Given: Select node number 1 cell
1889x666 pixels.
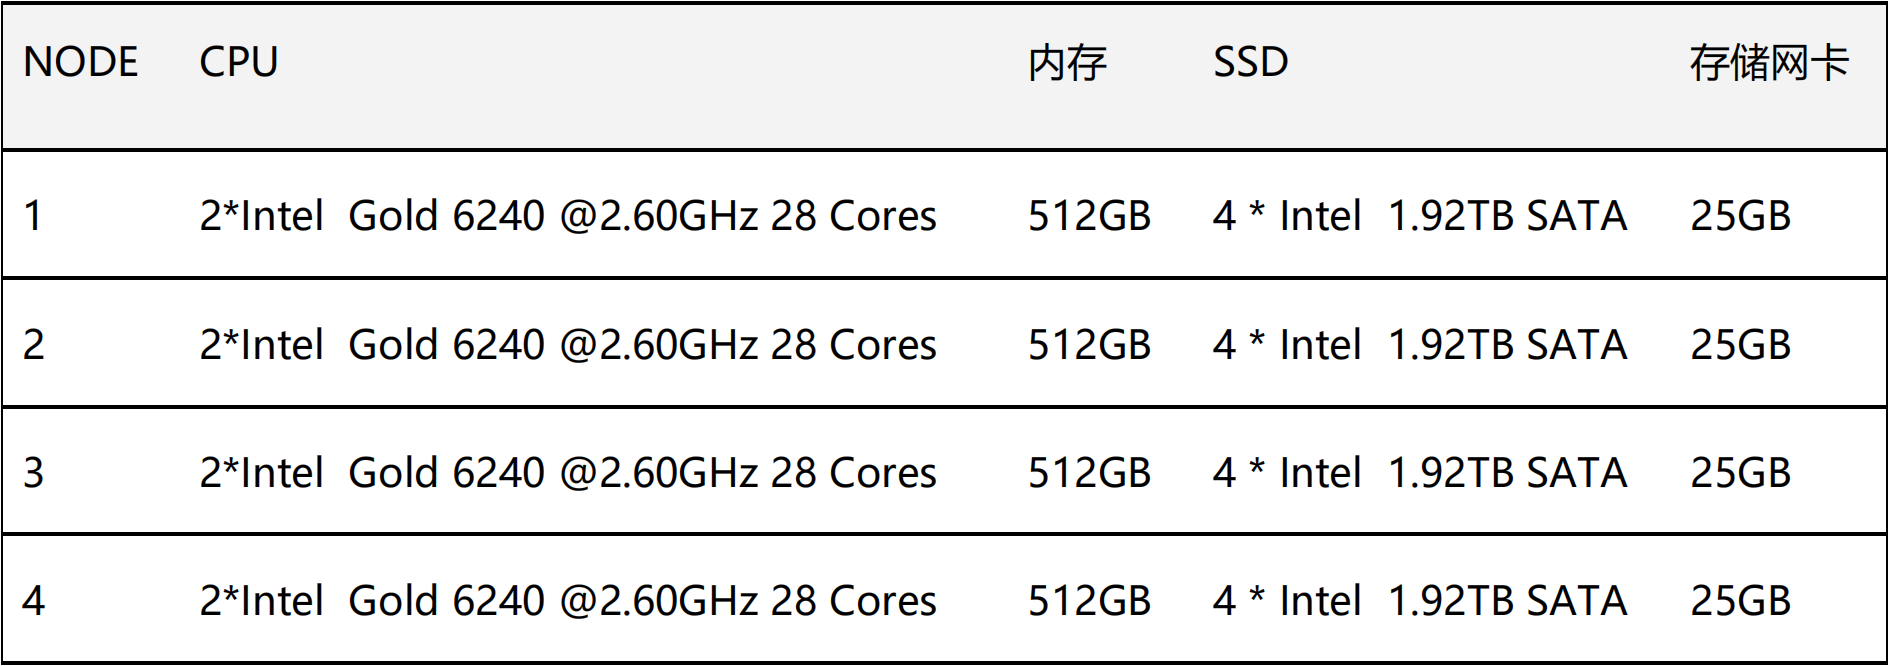Looking at the screenshot, I should click(x=33, y=216).
